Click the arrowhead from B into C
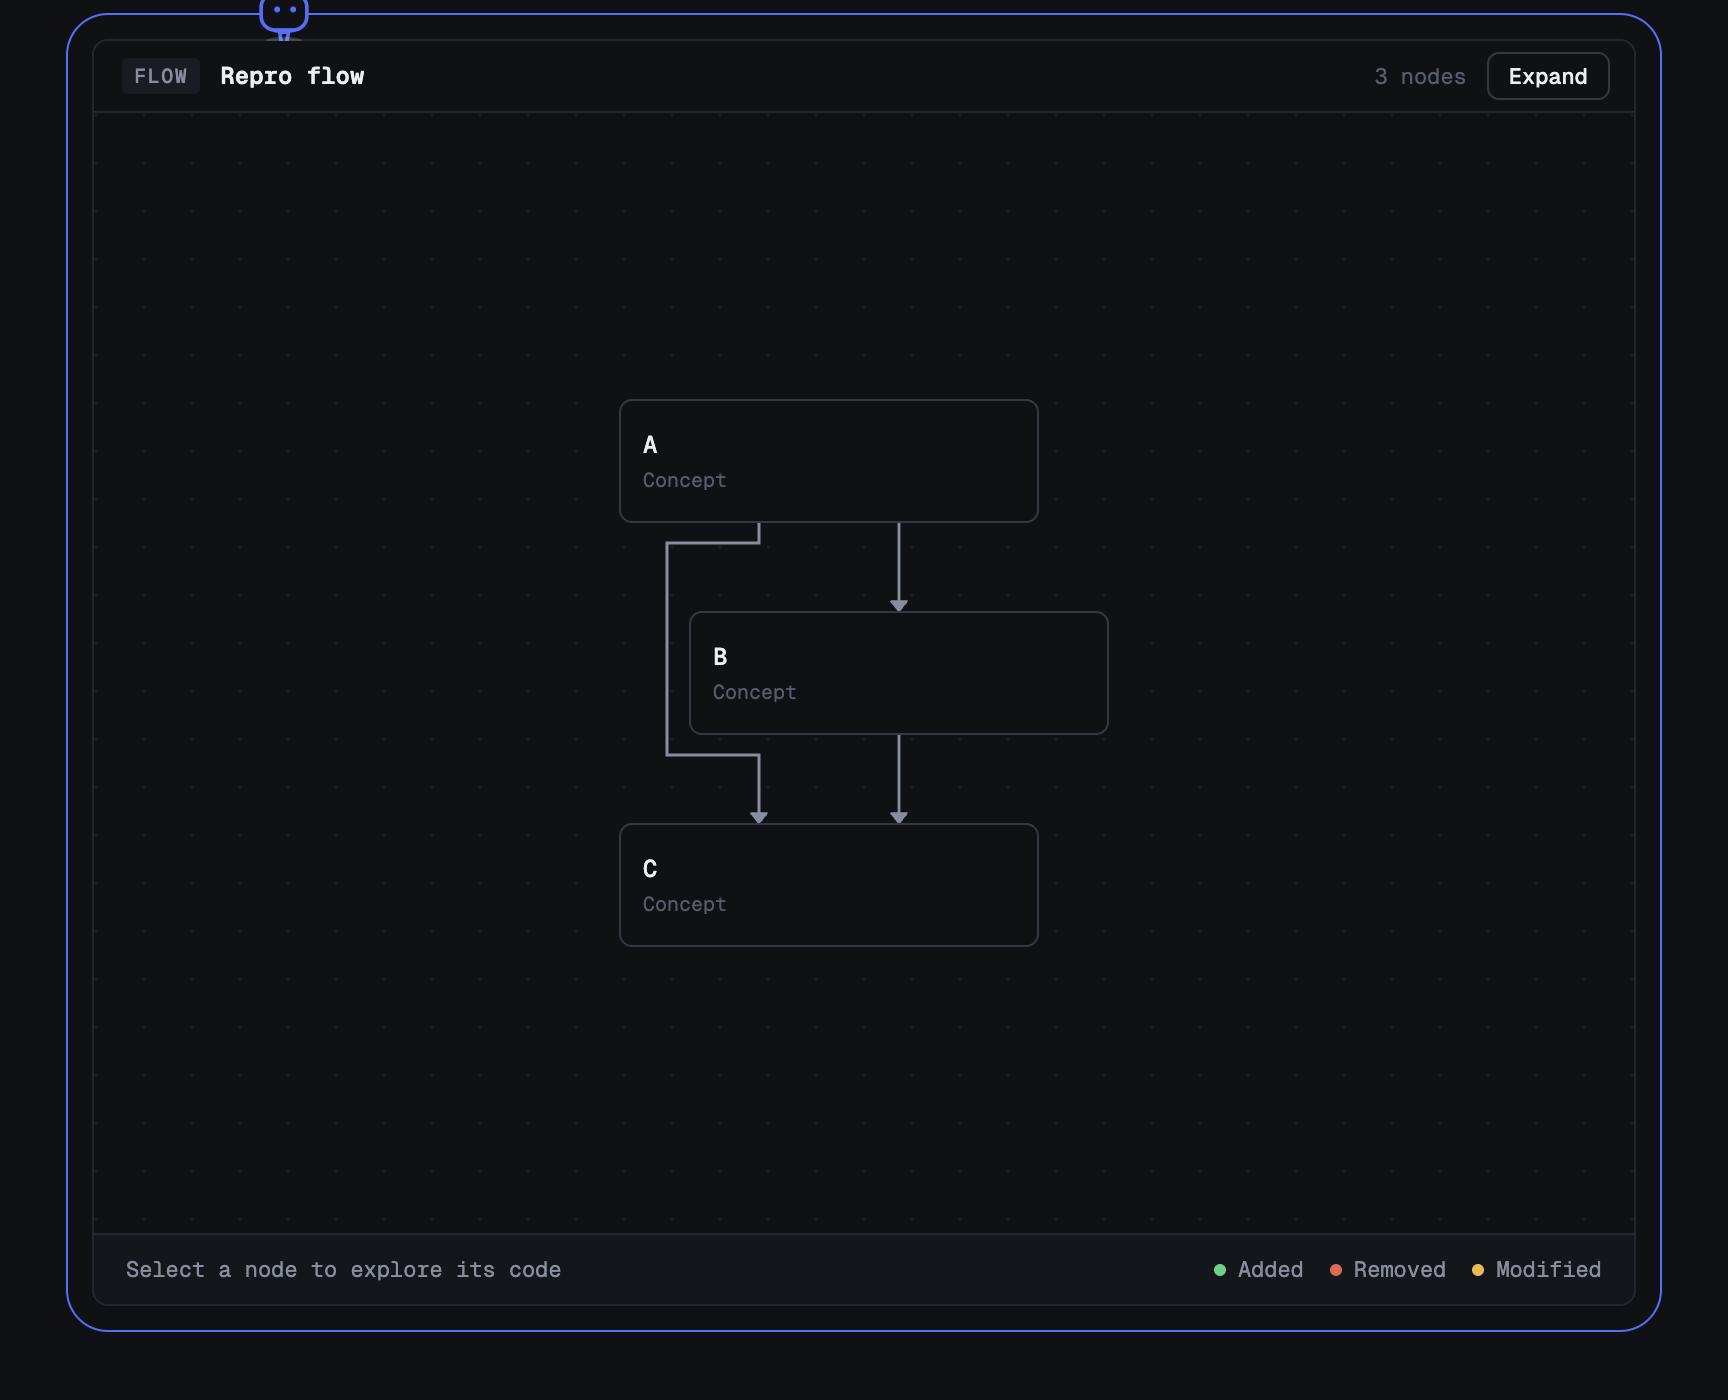 pos(898,817)
